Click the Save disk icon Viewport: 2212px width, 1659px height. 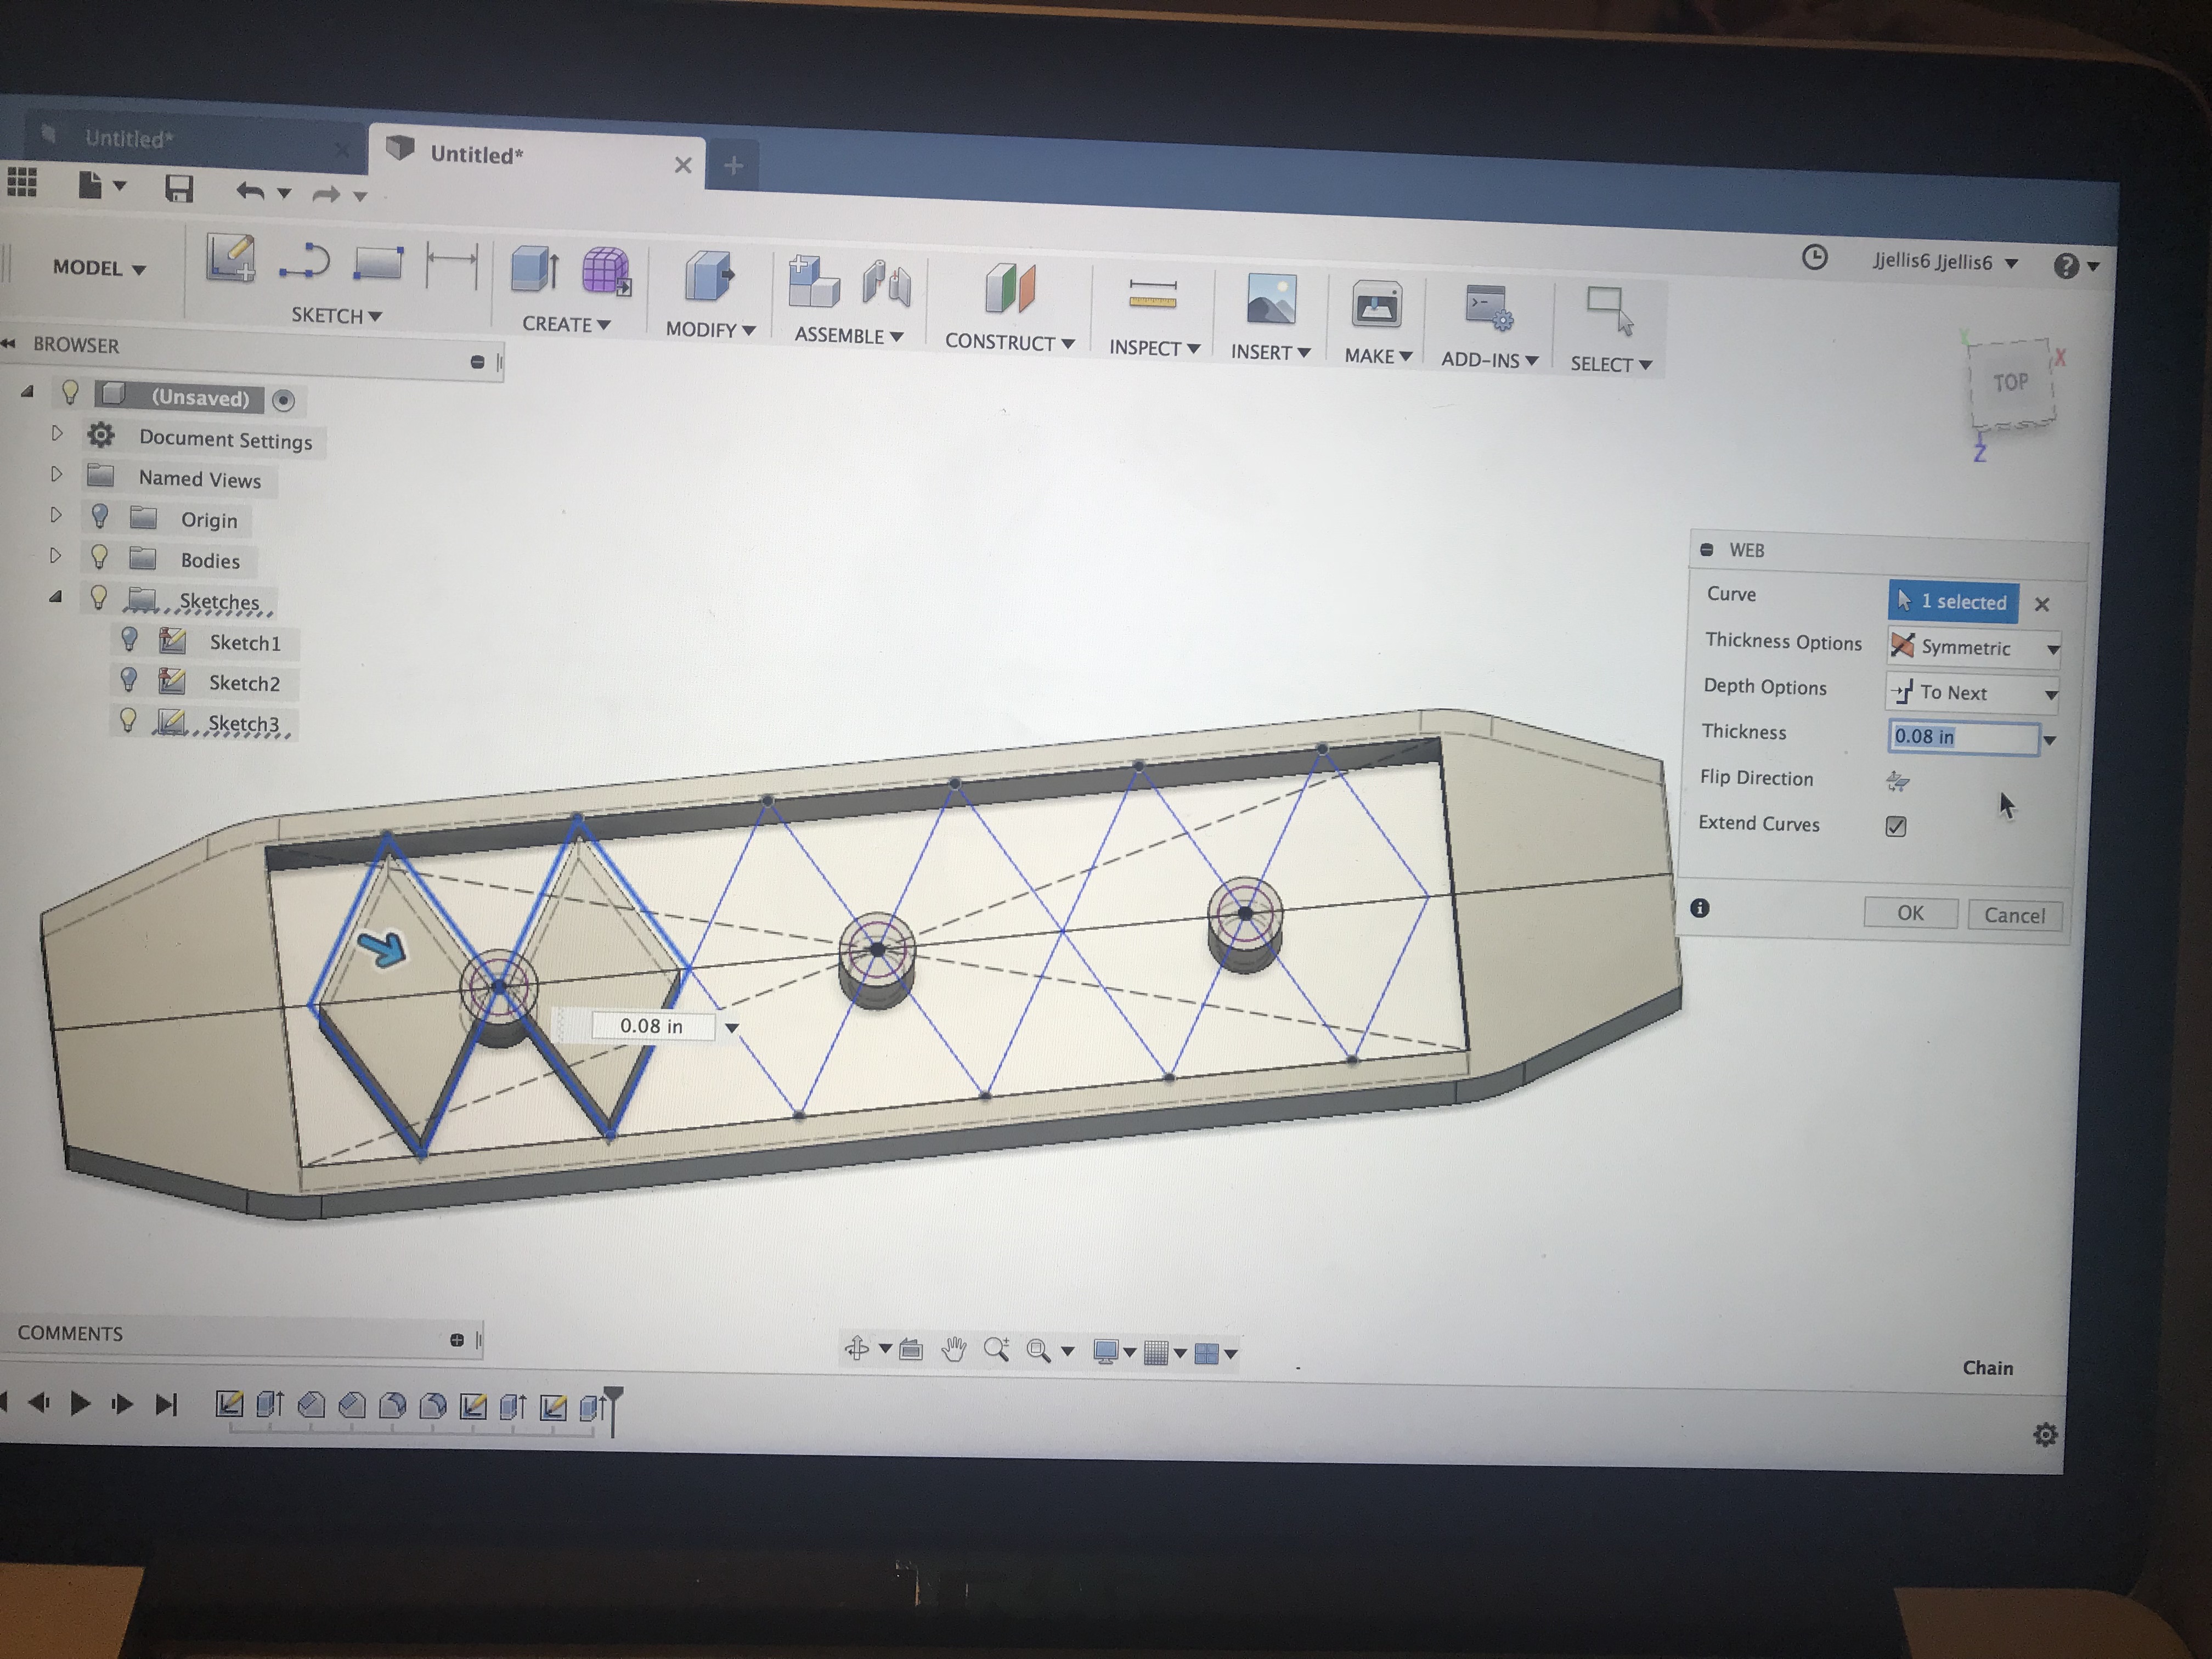[179, 189]
